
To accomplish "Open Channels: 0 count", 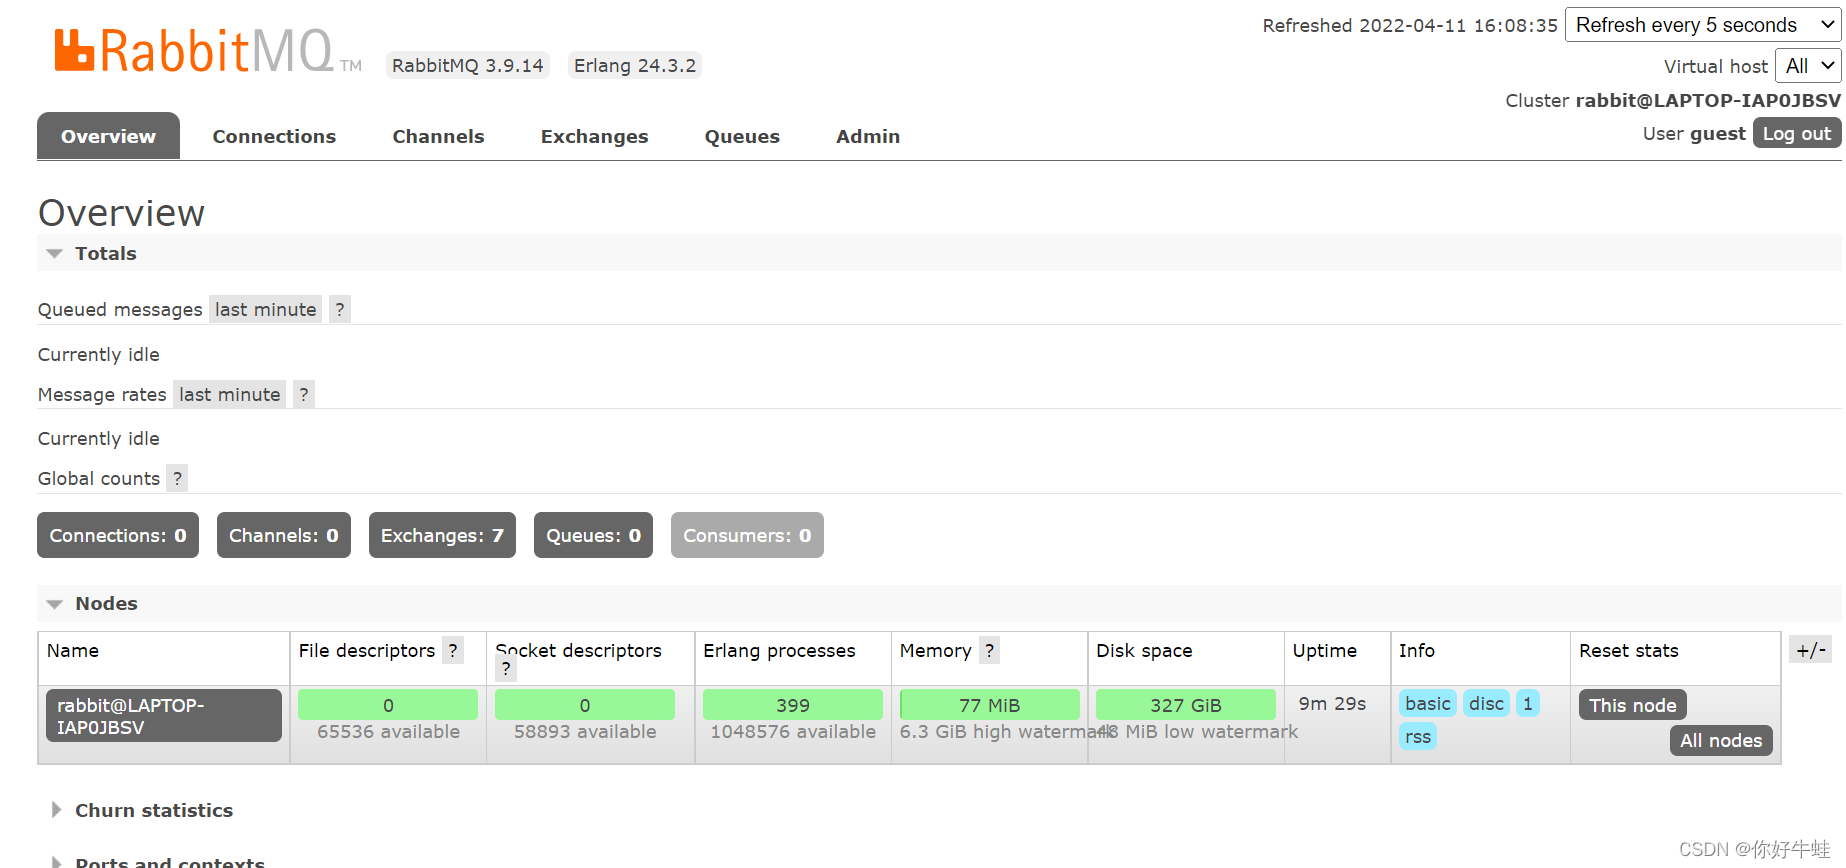I will [284, 535].
